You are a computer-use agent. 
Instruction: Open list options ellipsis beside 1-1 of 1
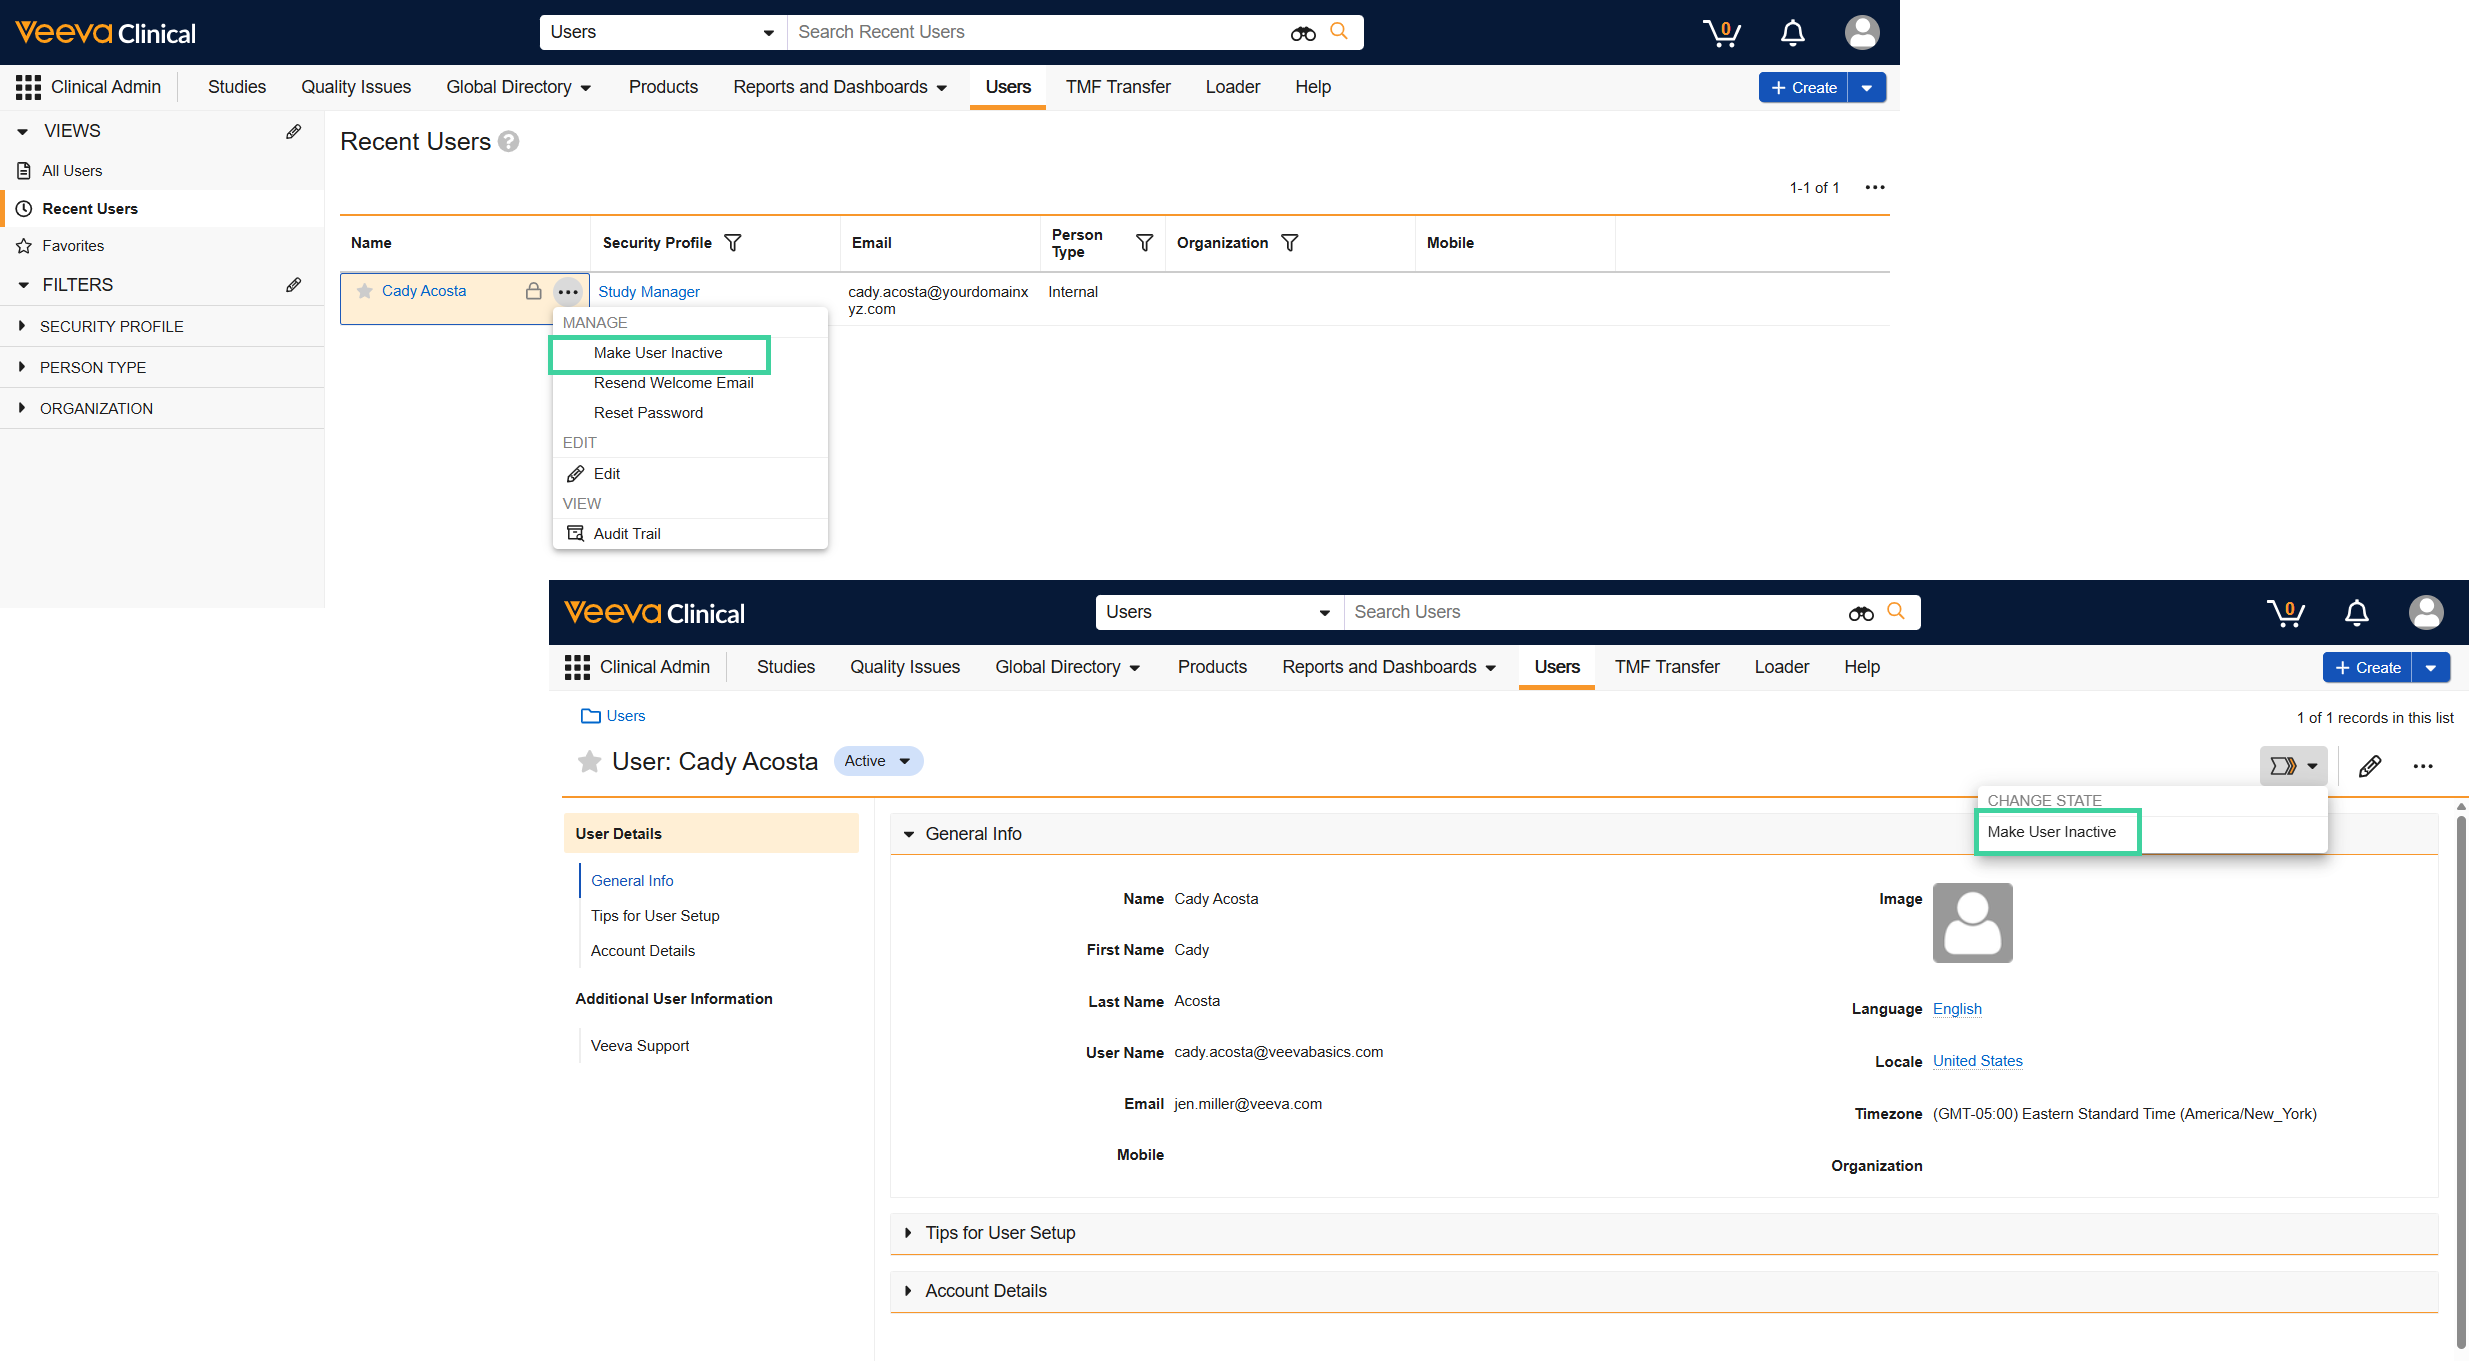tap(1875, 187)
